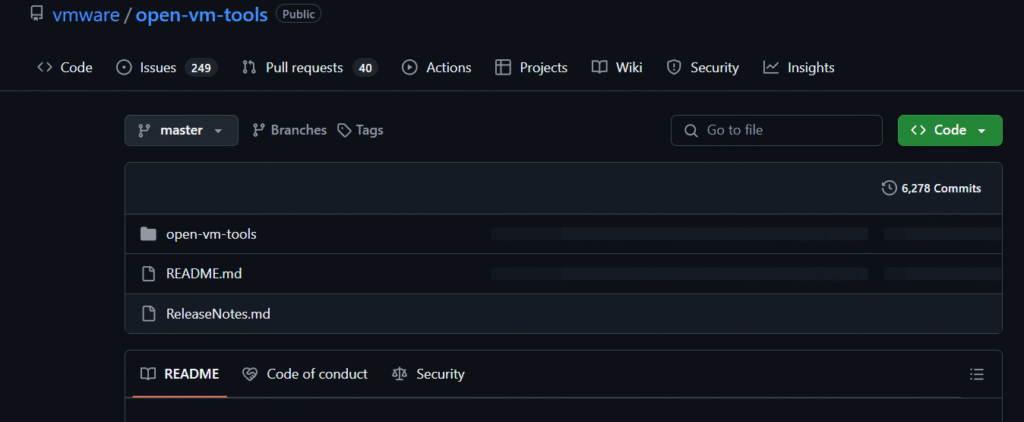
Task: Switch to the Security readme tab
Action: (x=428, y=374)
